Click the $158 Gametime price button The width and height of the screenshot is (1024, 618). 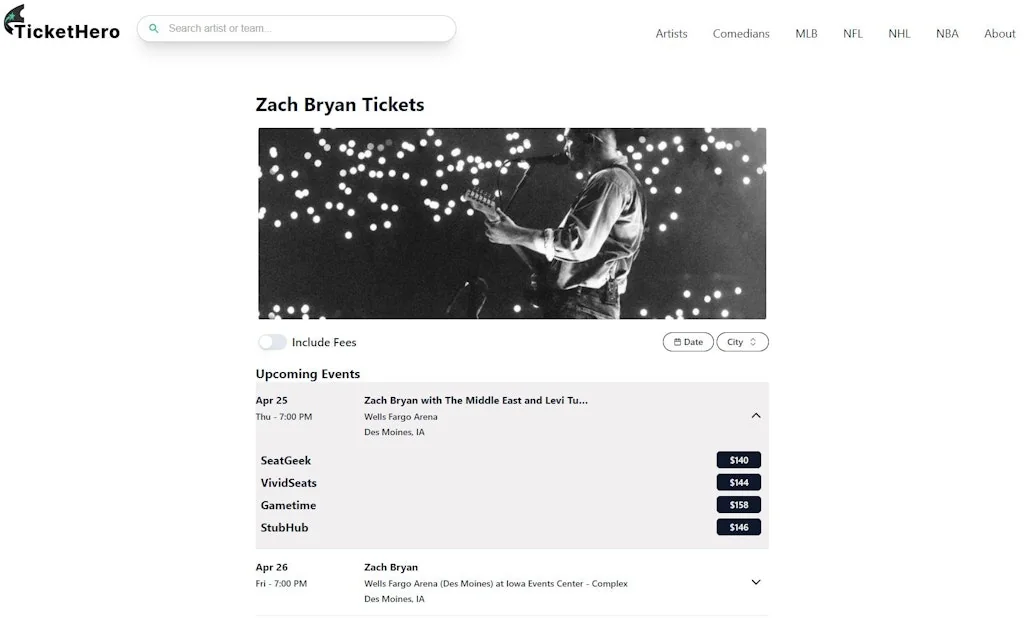[738, 504]
